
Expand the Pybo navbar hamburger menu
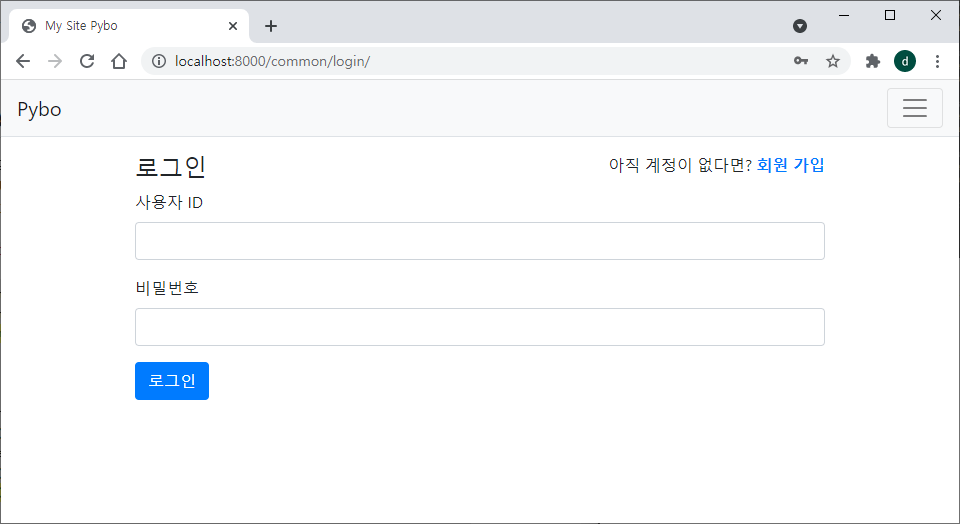click(915, 108)
